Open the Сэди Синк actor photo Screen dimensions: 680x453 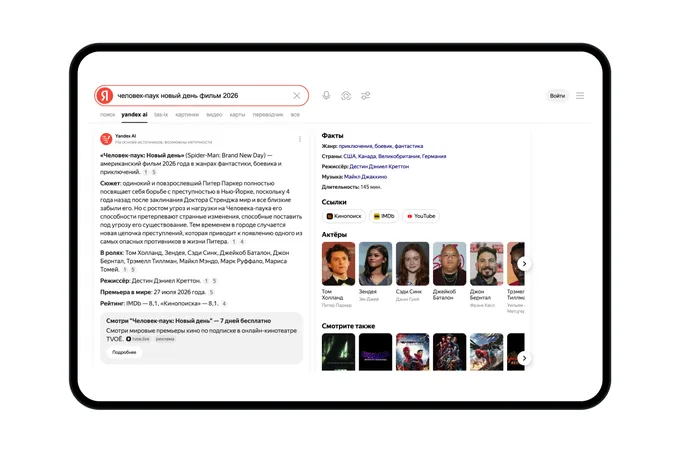coord(412,264)
